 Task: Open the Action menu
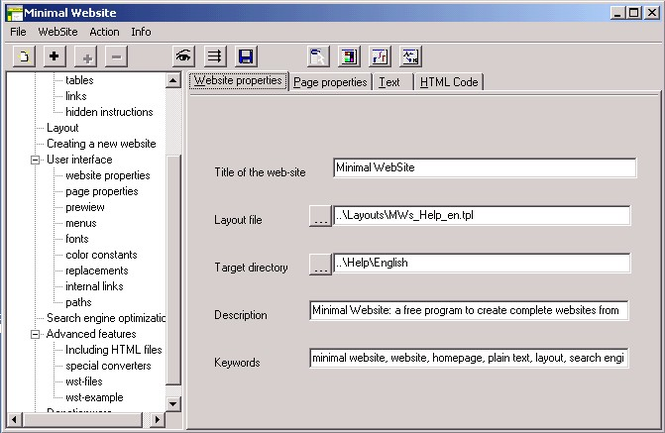tap(104, 32)
